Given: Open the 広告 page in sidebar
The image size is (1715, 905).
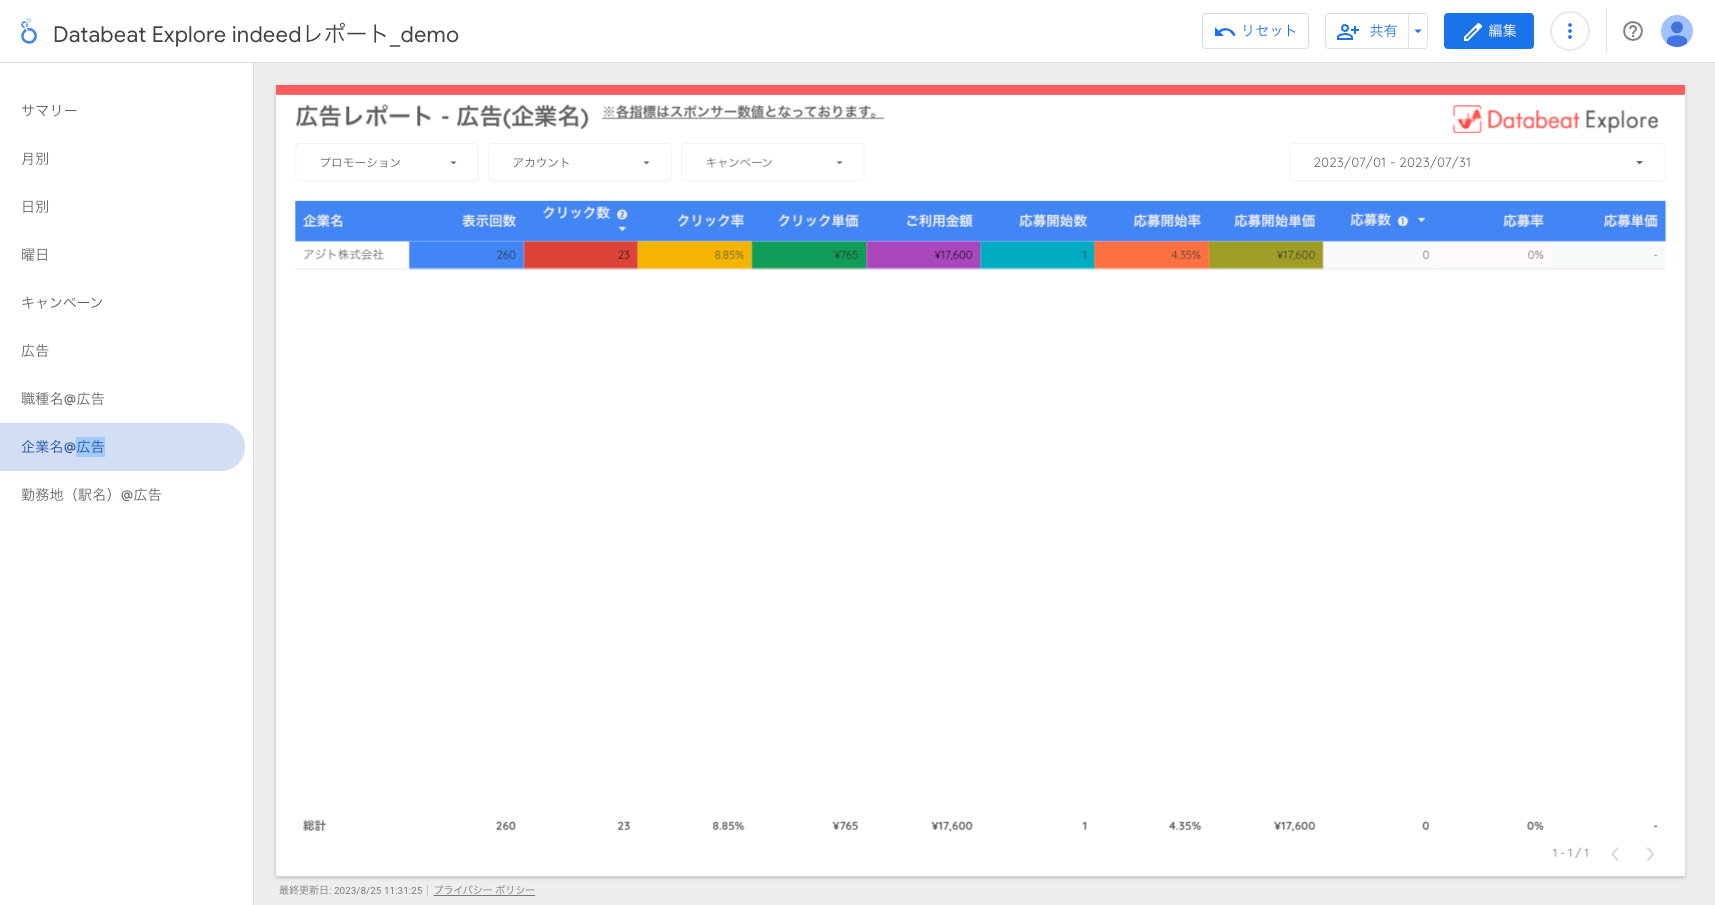Looking at the screenshot, I should tap(122, 350).
